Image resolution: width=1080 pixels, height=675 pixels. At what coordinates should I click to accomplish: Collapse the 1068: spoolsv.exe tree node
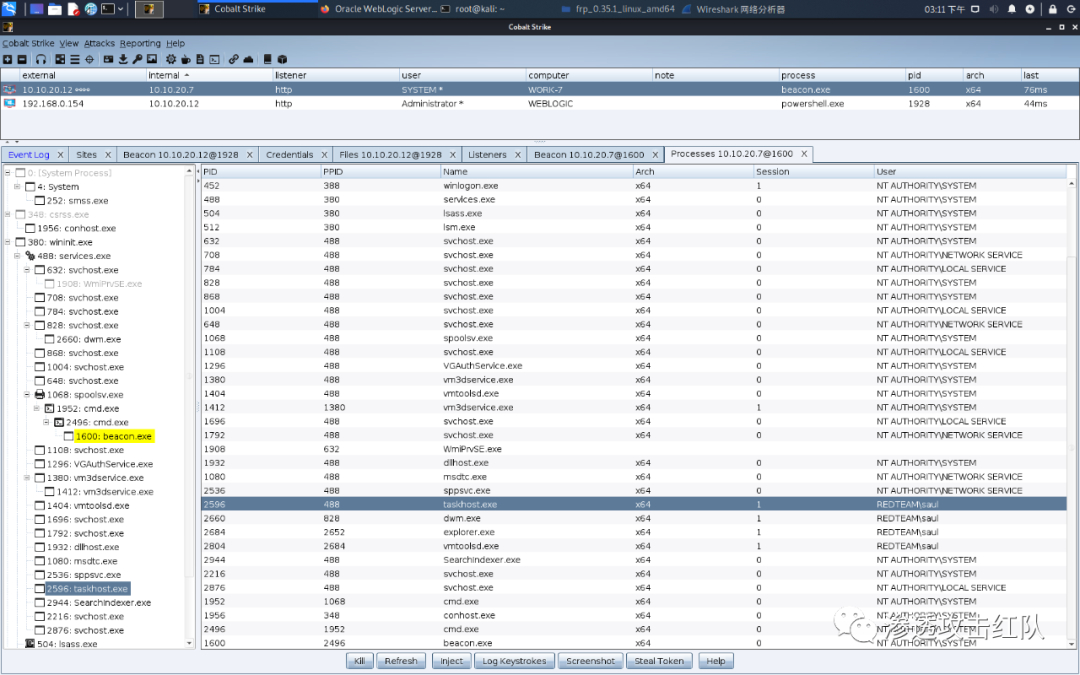(28, 395)
